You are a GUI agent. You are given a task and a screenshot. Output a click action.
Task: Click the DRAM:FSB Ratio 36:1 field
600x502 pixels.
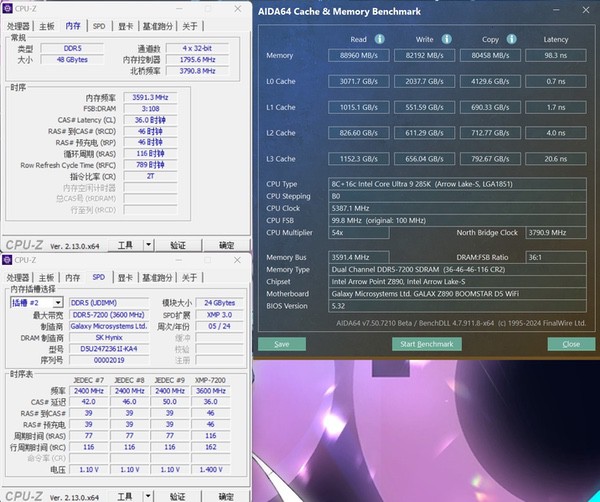[x=556, y=257]
